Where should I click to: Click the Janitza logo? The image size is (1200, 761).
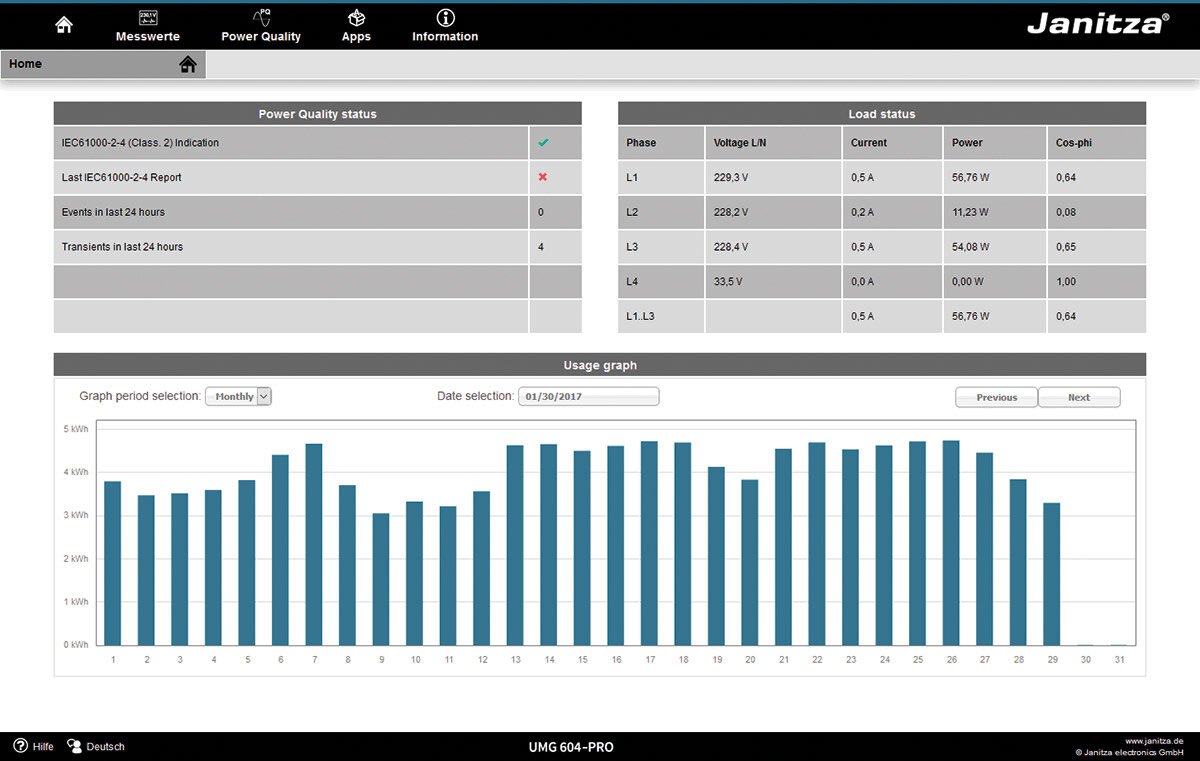(1097, 24)
